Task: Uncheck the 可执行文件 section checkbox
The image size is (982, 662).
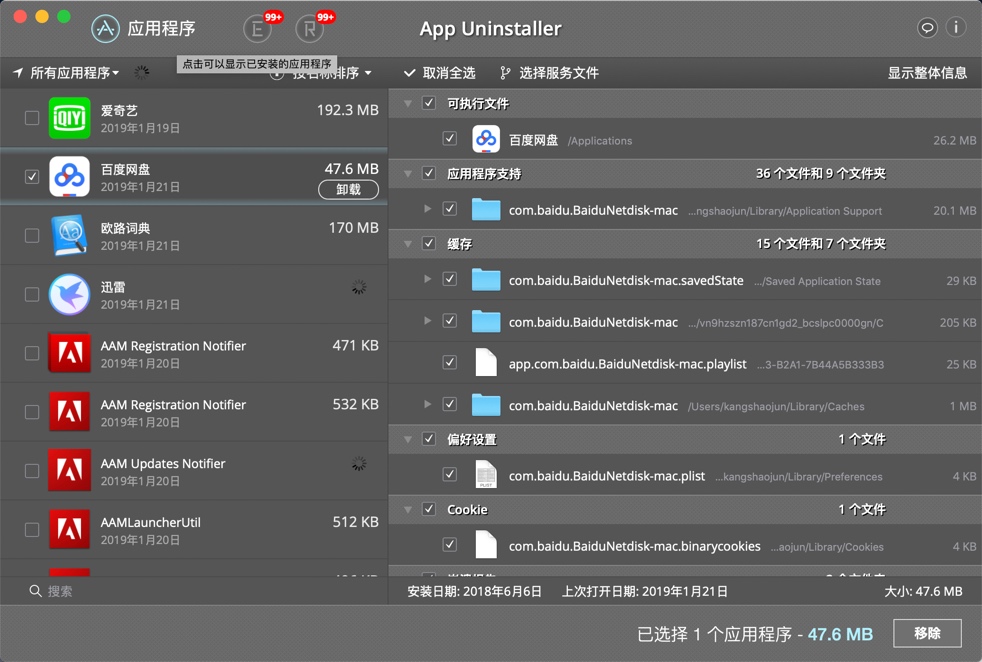Action: [429, 102]
